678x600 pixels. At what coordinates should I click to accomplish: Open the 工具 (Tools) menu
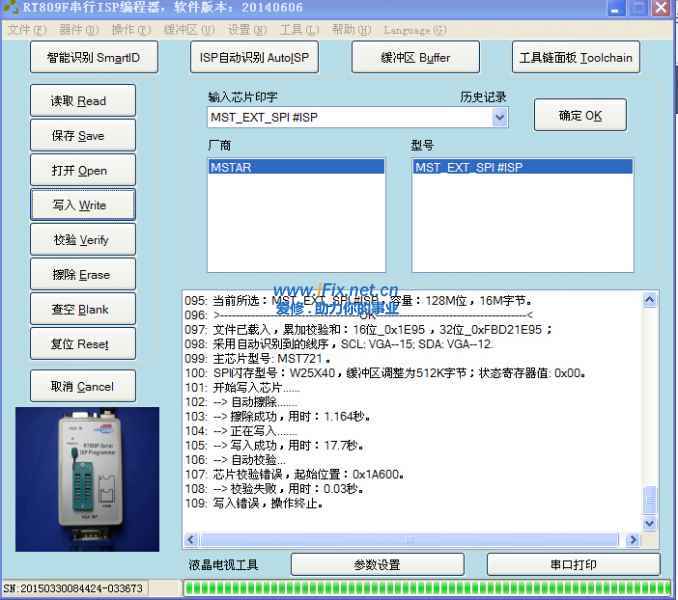point(300,30)
